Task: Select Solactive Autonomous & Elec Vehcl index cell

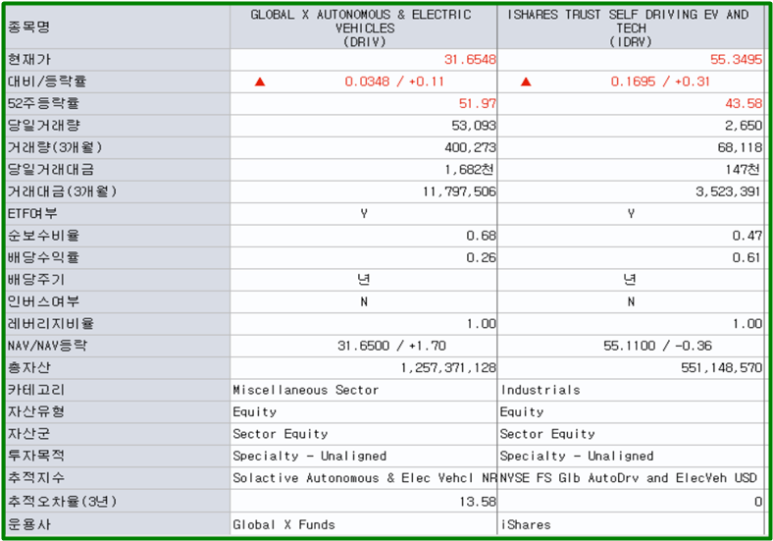Action: tap(364, 478)
